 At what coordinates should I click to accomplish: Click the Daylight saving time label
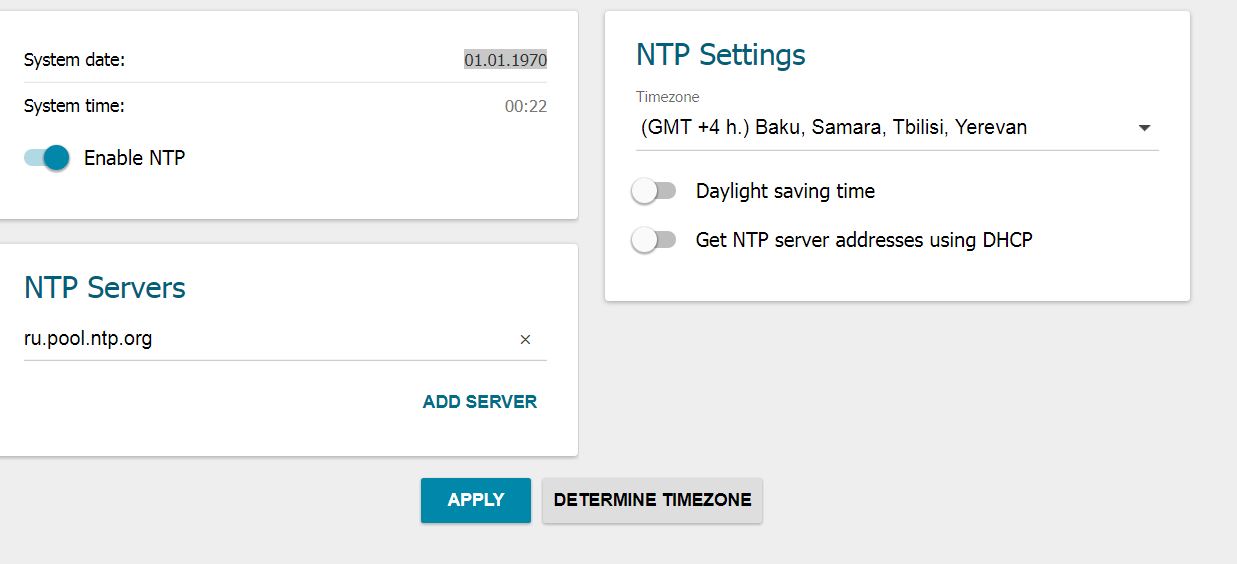[785, 191]
